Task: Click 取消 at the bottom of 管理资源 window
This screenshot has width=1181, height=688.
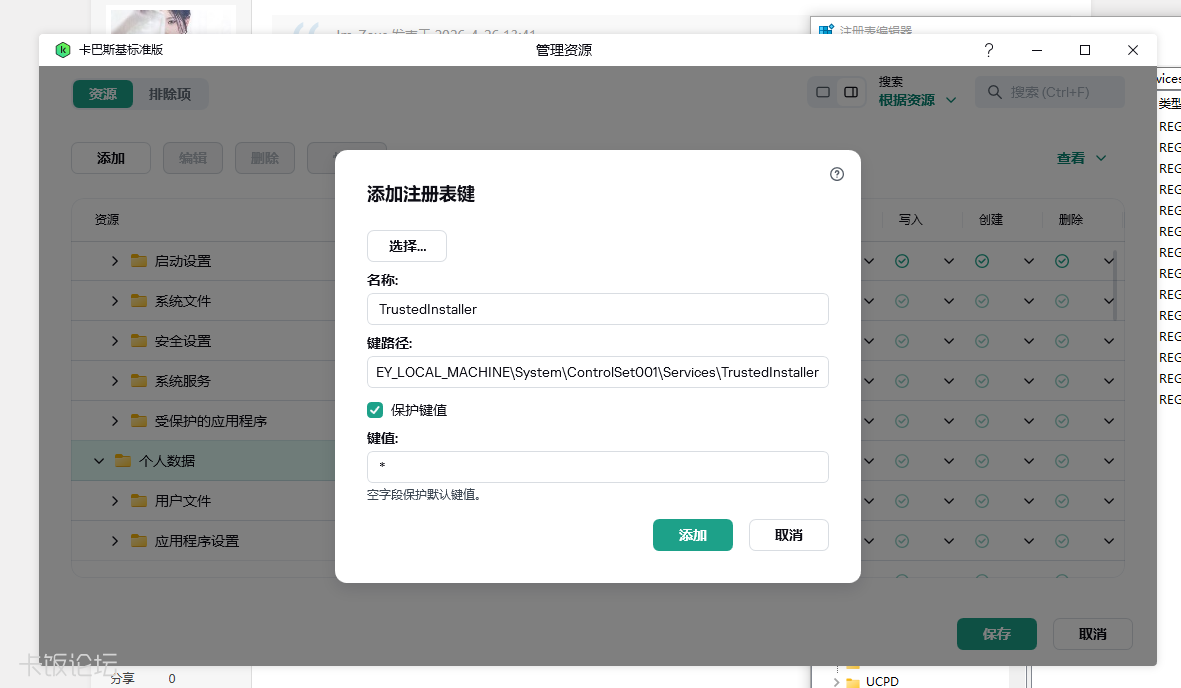Action: [x=1092, y=634]
